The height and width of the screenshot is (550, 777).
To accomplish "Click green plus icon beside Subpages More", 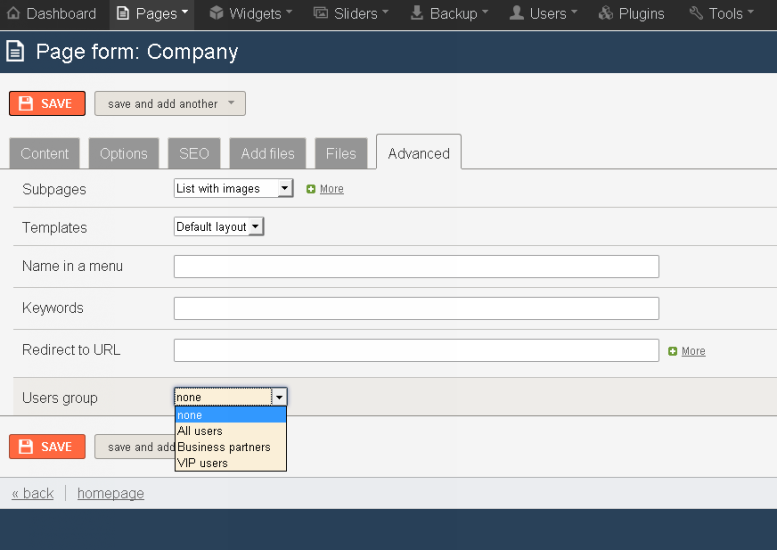I will click(311, 189).
